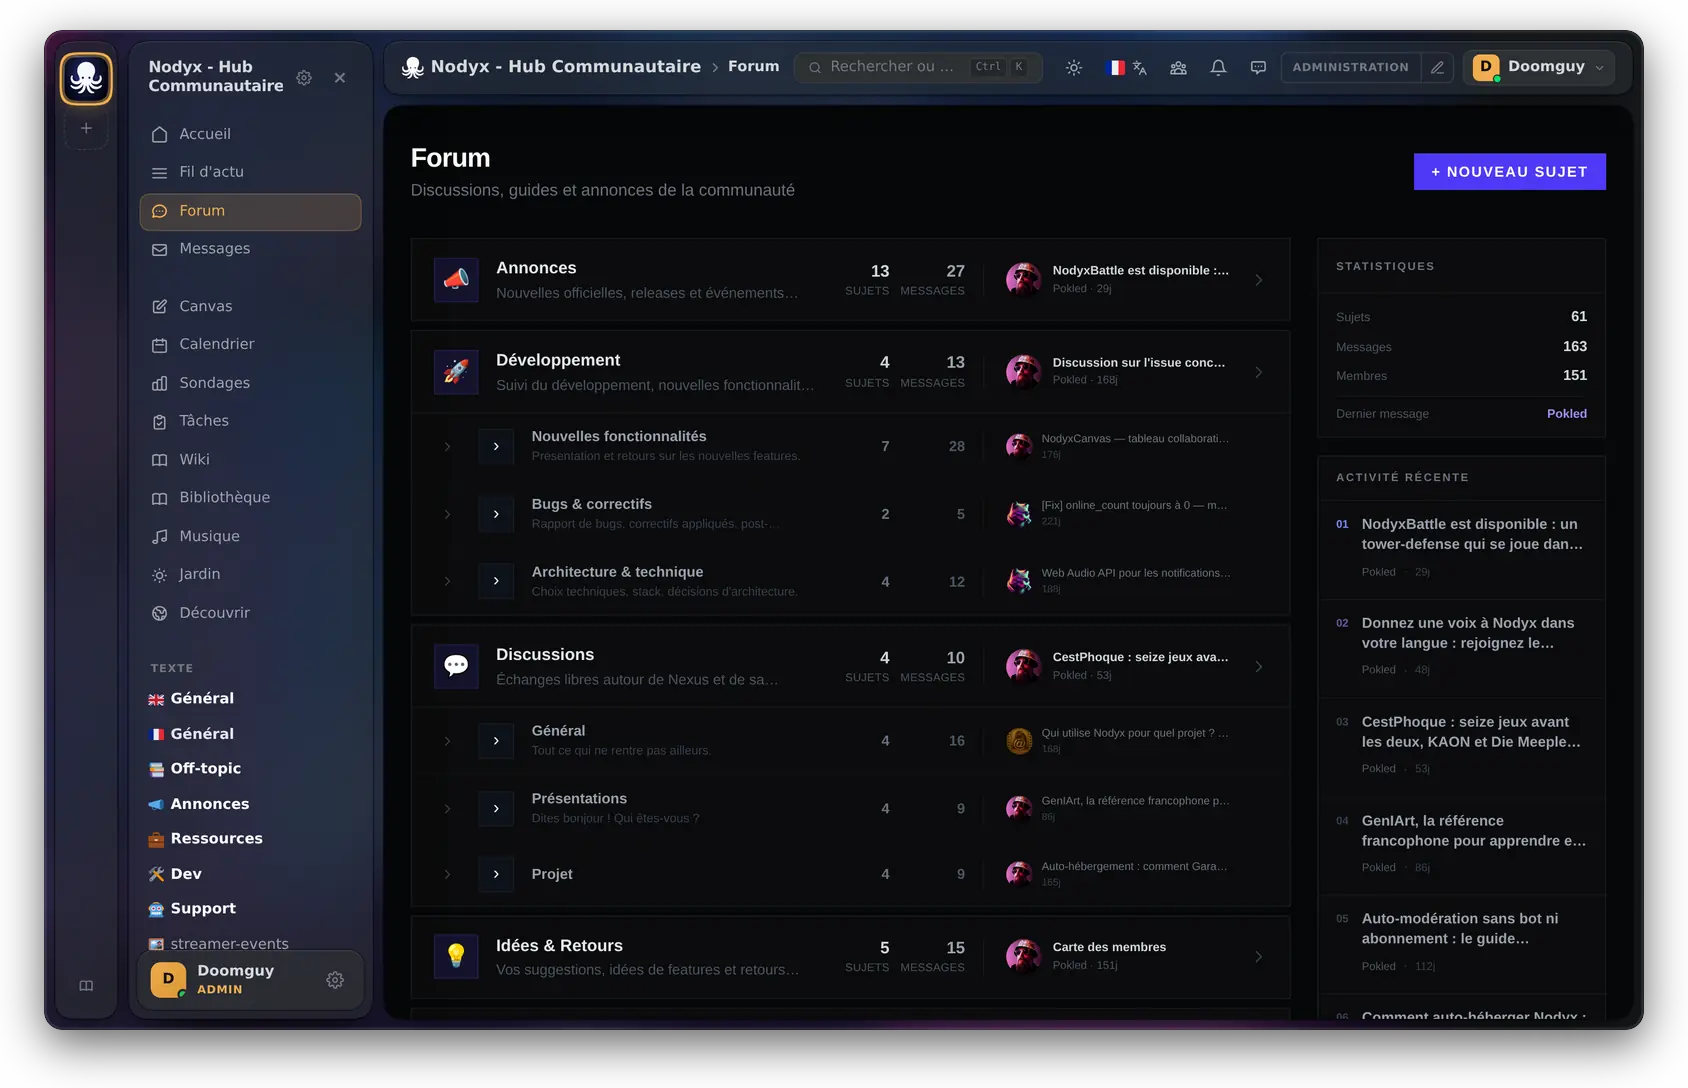The width and height of the screenshot is (1688, 1088).
Task: Open the book icon at the bottom of the left rail
Action: pyautogui.click(x=86, y=986)
